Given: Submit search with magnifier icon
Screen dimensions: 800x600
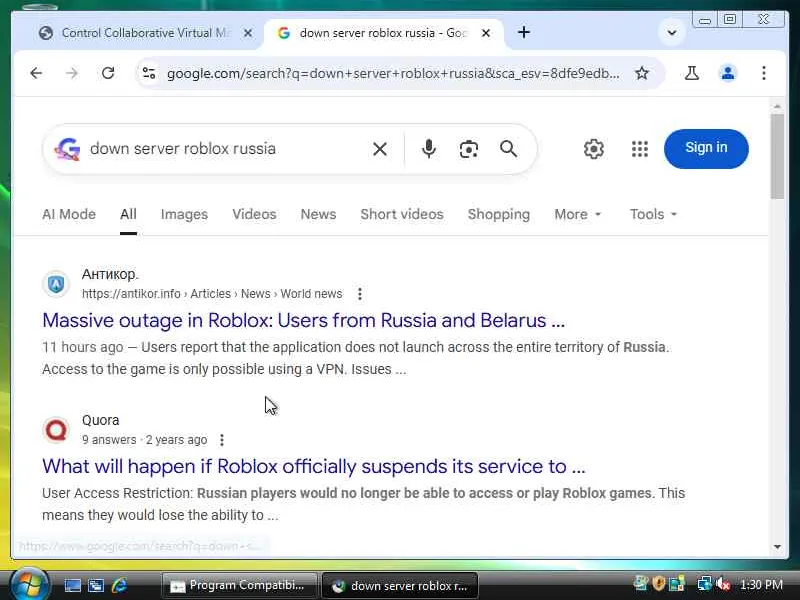Looking at the screenshot, I should [508, 149].
